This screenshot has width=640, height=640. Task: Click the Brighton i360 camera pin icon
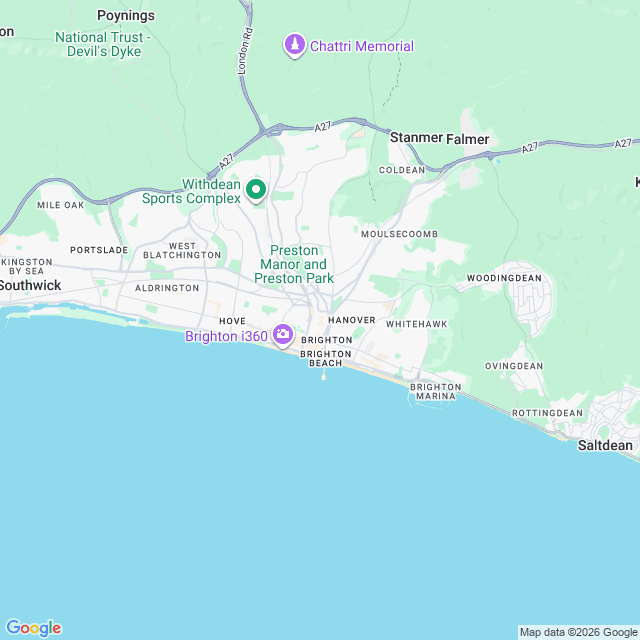tap(283, 336)
